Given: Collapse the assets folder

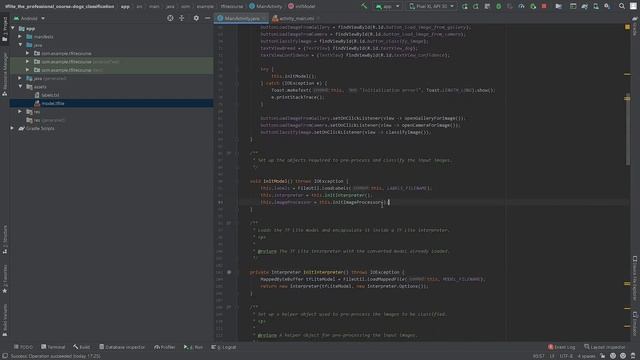Looking at the screenshot, I should [20, 87].
